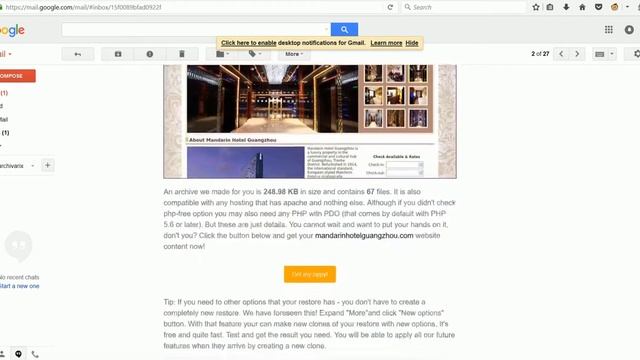Focus the browser Search box
The height and width of the screenshot is (360, 640).
point(465,7)
